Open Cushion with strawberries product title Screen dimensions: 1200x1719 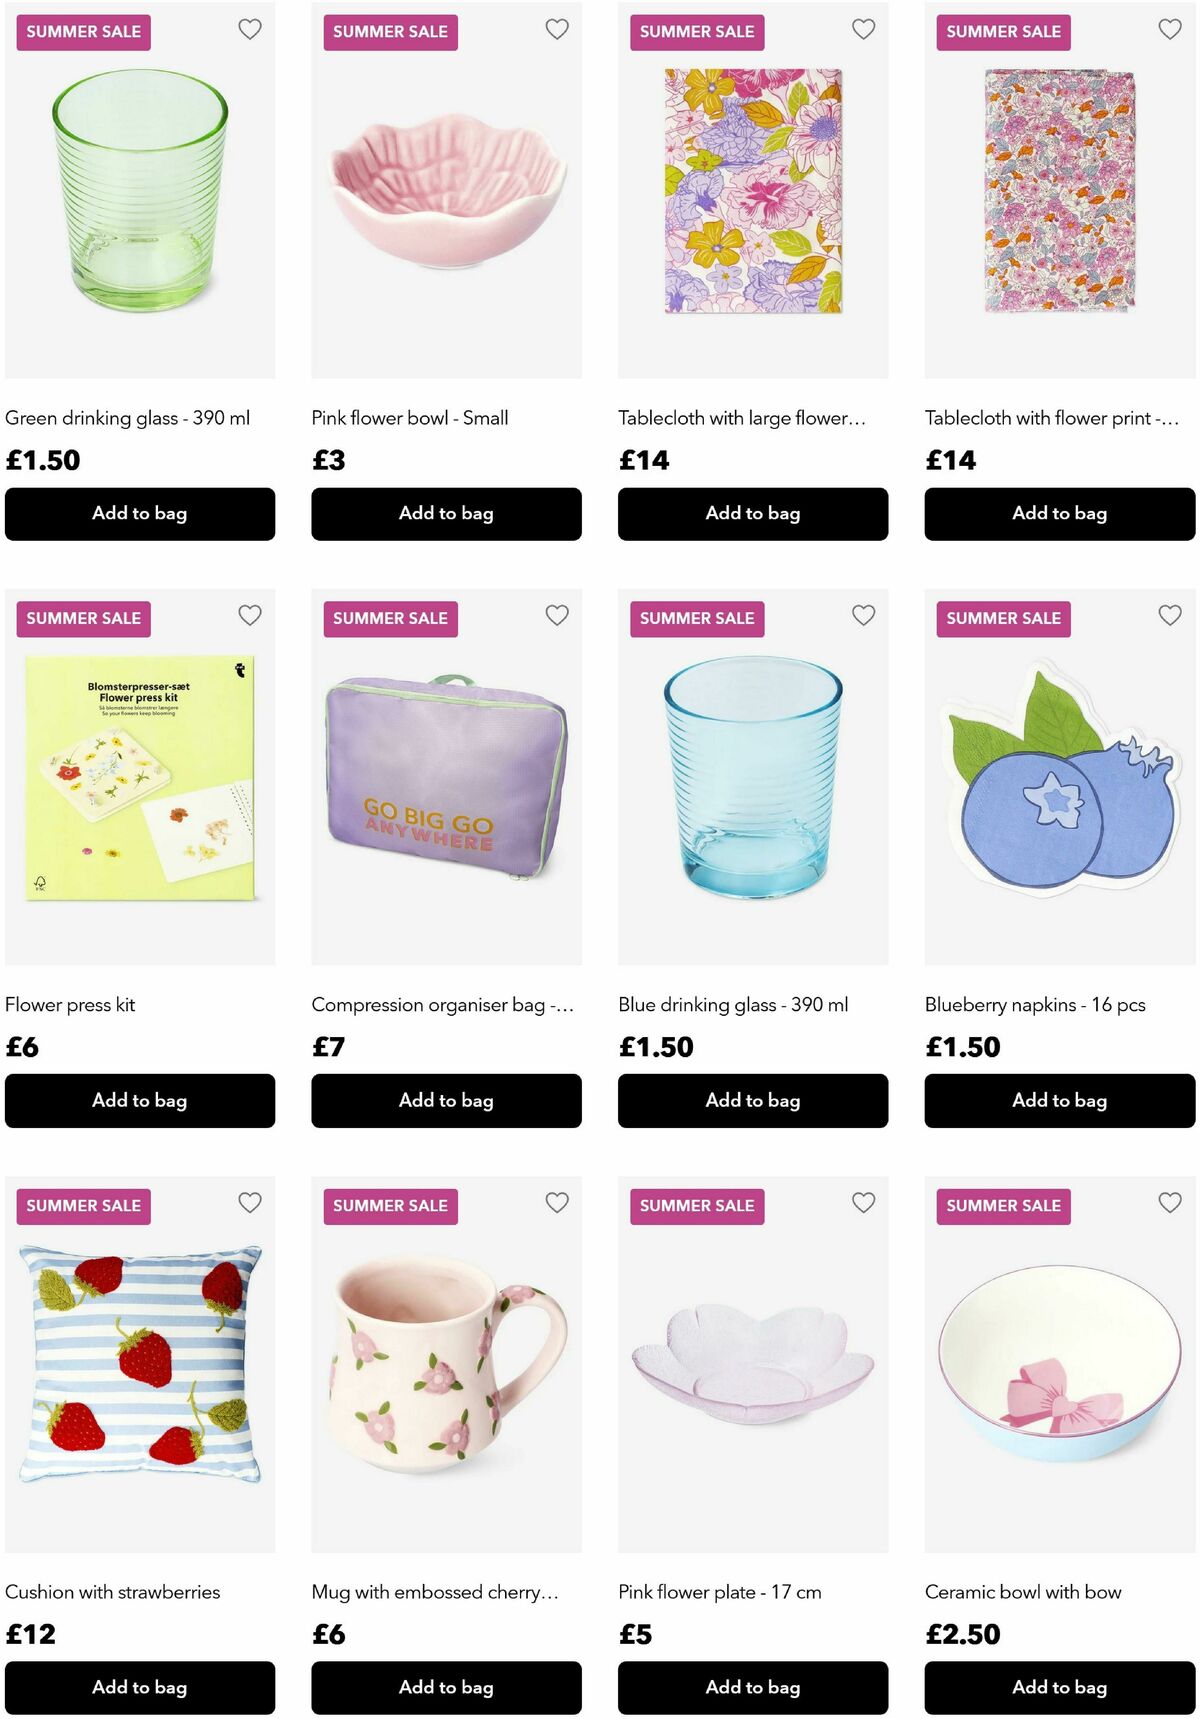coord(113,1592)
